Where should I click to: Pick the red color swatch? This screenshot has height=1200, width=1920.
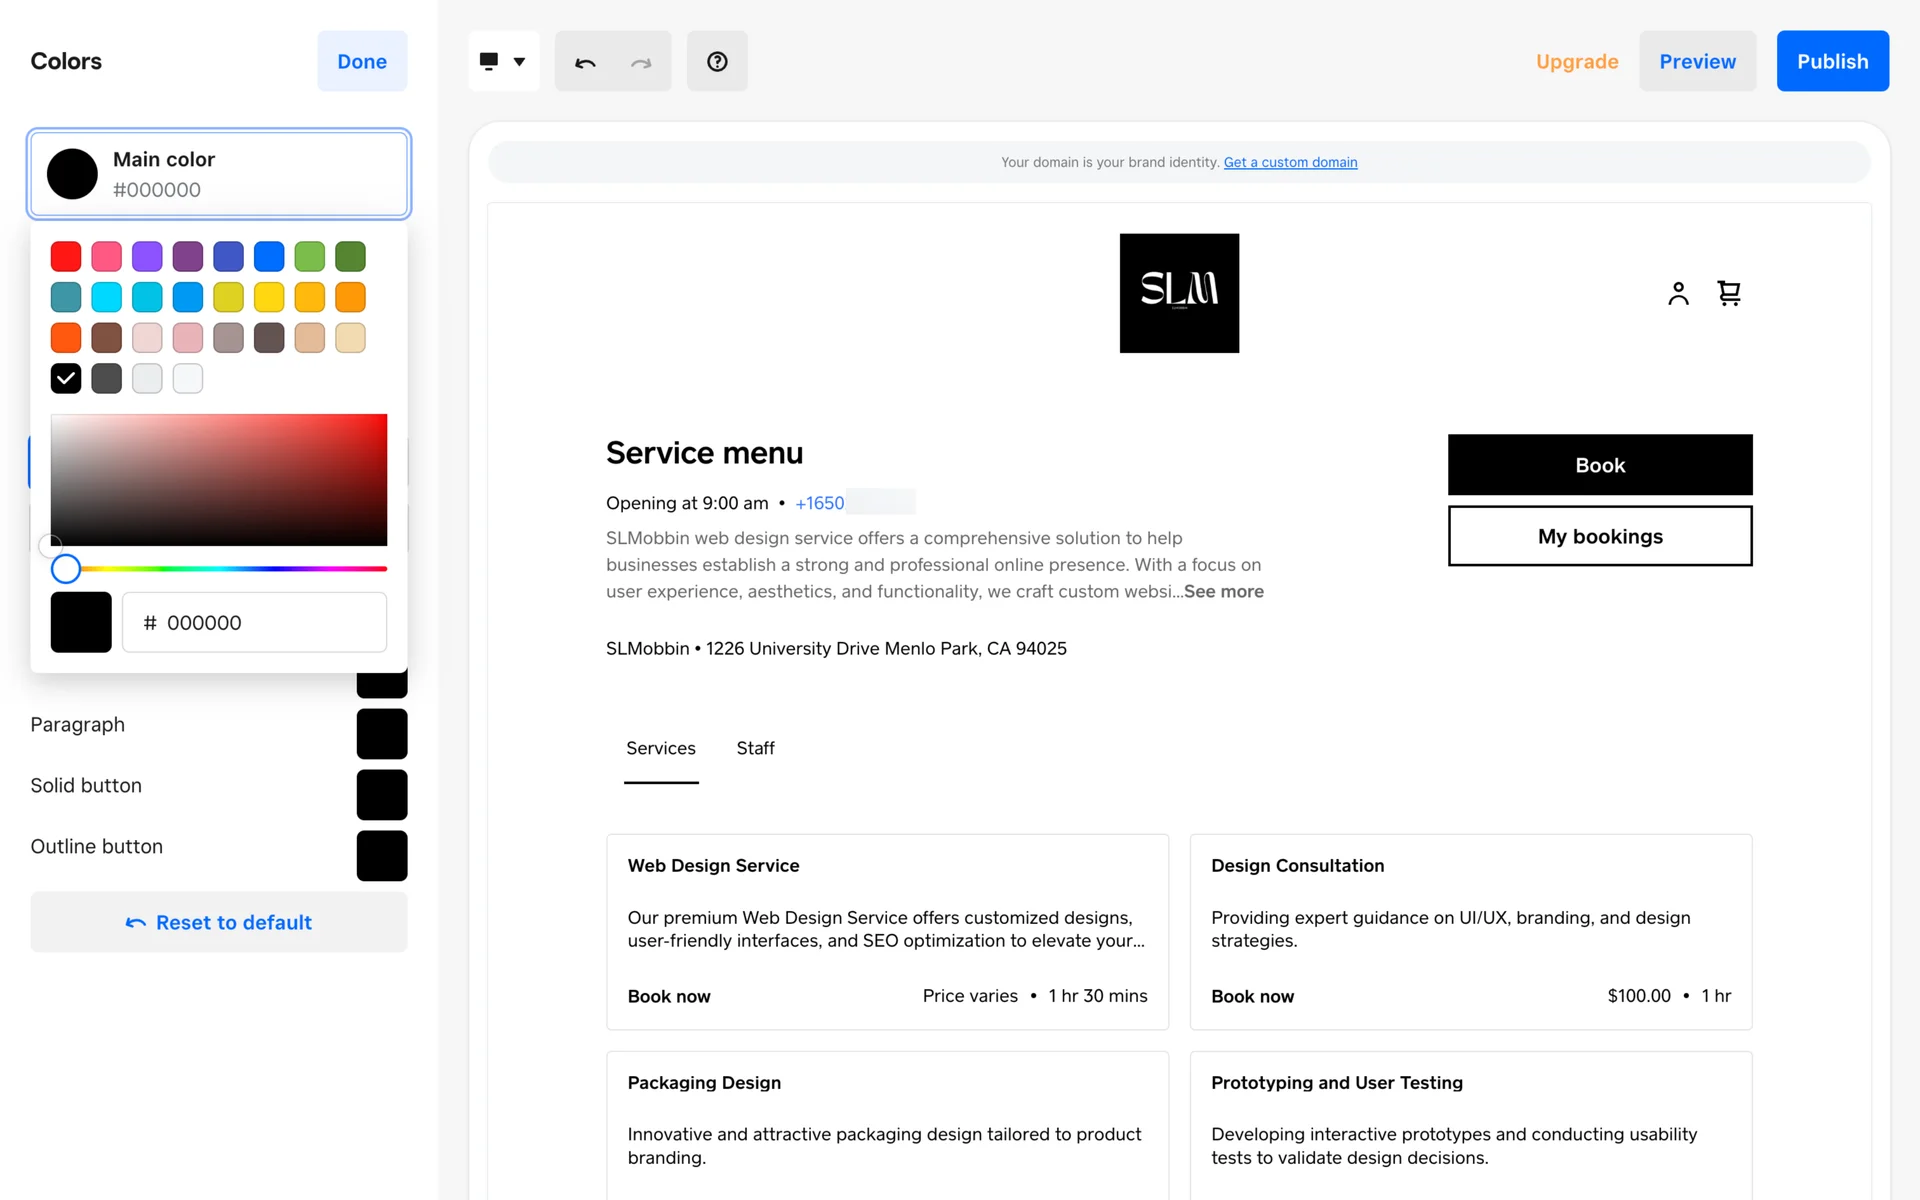click(x=66, y=257)
